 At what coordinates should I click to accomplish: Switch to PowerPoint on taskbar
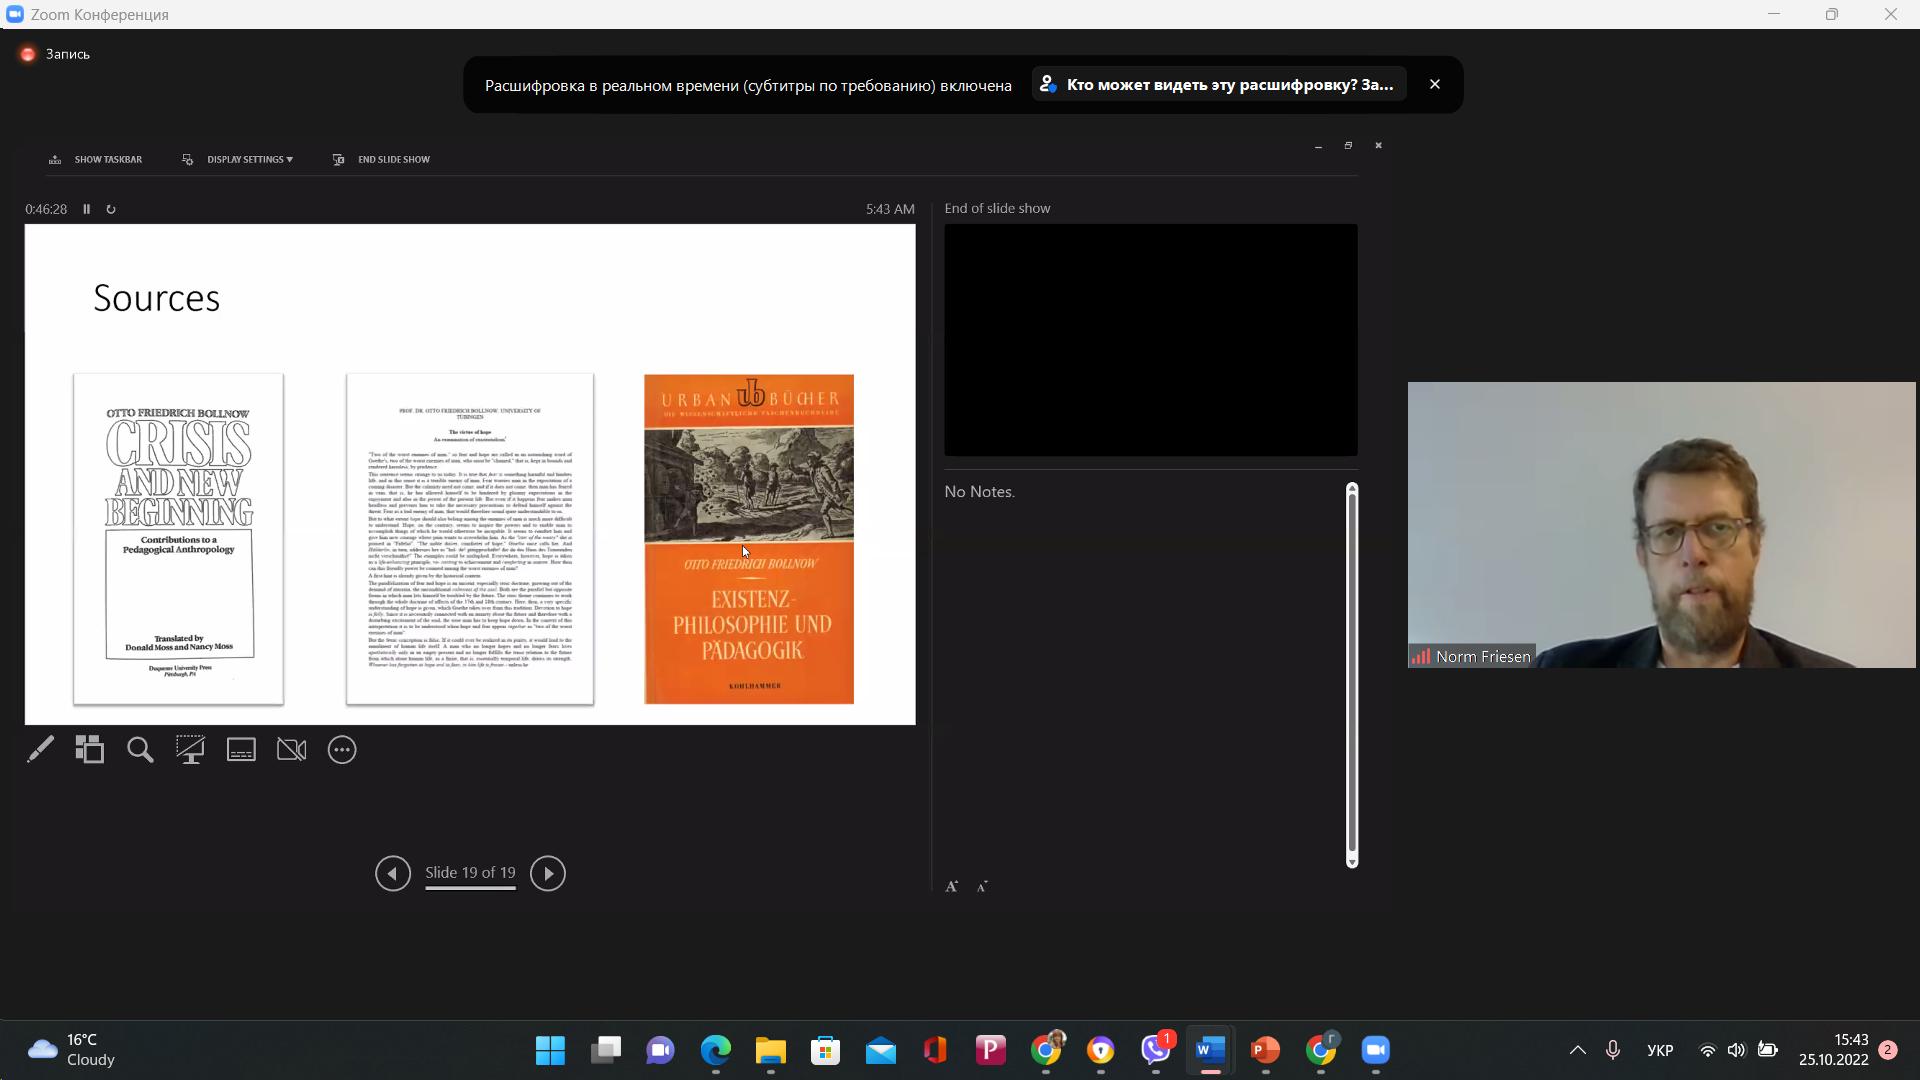(x=1265, y=1050)
